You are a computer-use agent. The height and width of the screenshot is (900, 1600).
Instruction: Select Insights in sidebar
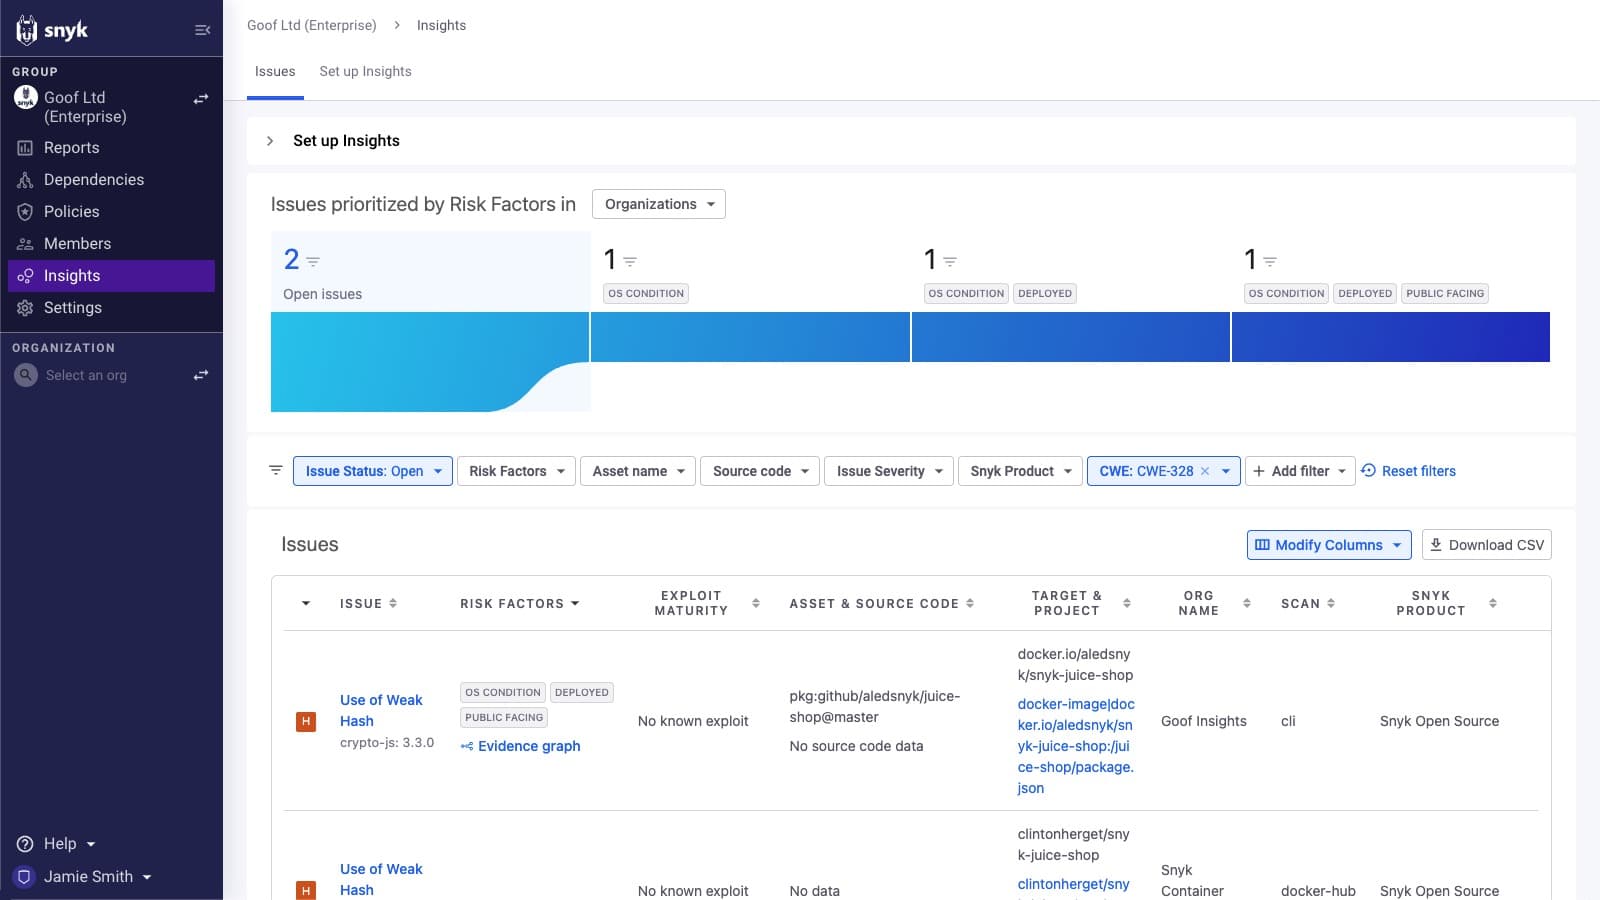(111, 276)
